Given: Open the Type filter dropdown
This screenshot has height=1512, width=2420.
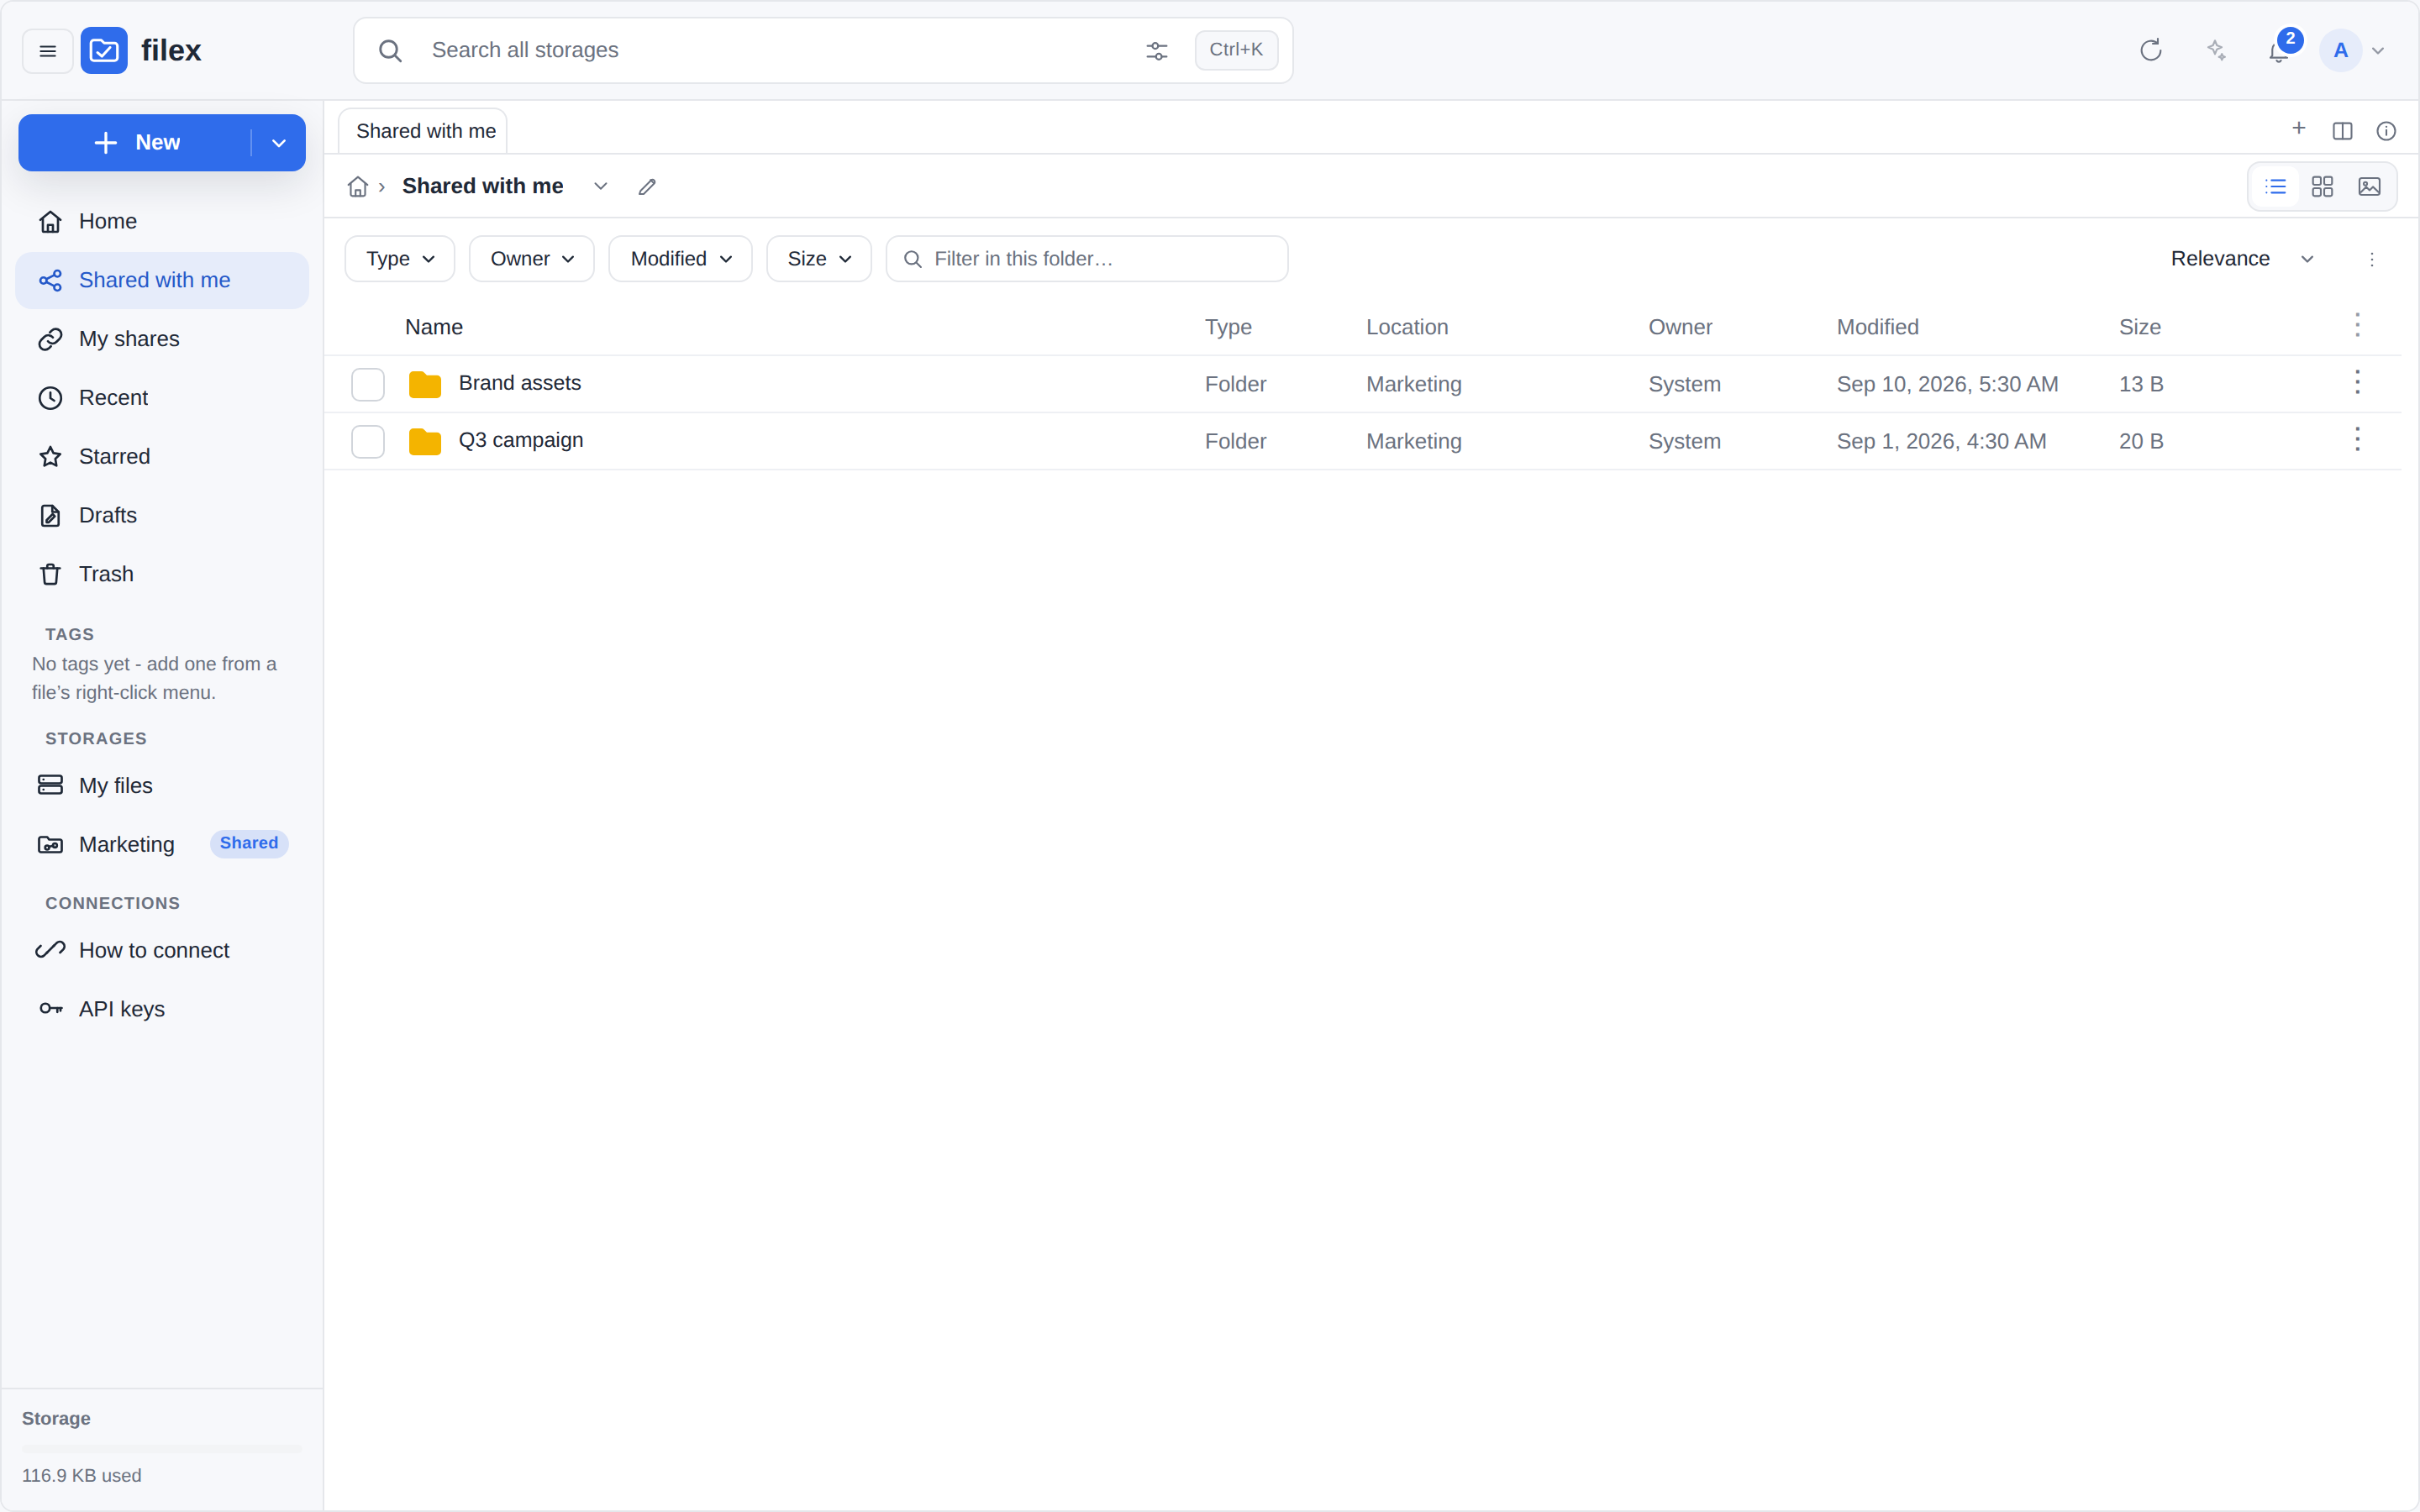Looking at the screenshot, I should 400,259.
